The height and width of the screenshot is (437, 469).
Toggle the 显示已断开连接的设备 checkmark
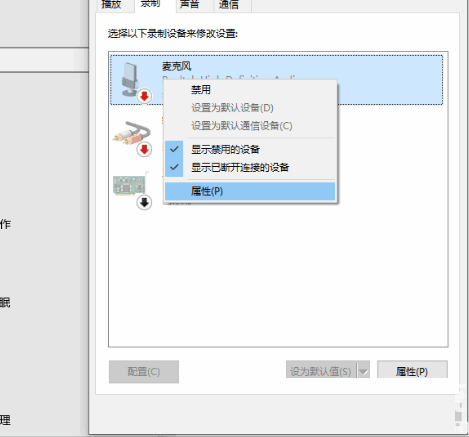174,167
